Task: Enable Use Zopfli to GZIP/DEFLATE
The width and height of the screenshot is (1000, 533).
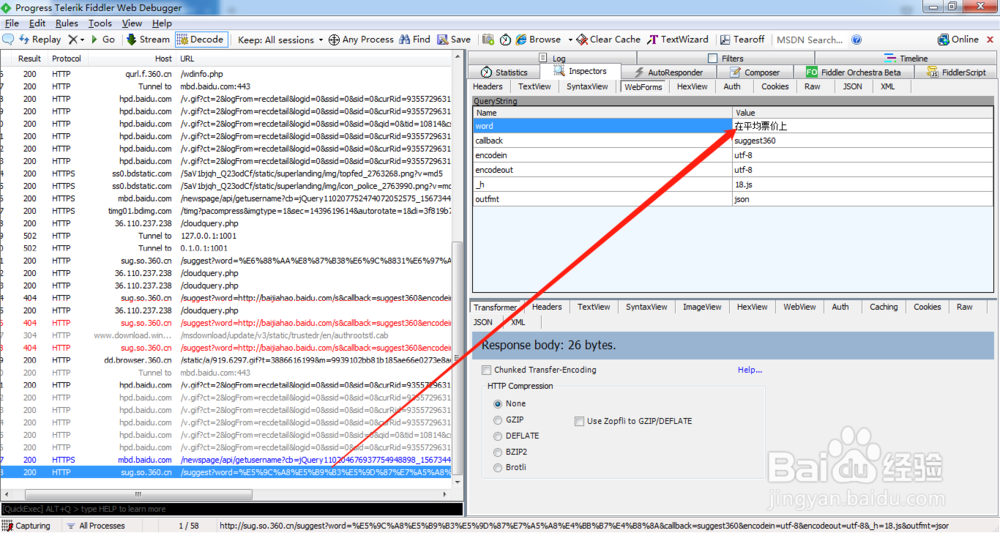Action: [579, 421]
